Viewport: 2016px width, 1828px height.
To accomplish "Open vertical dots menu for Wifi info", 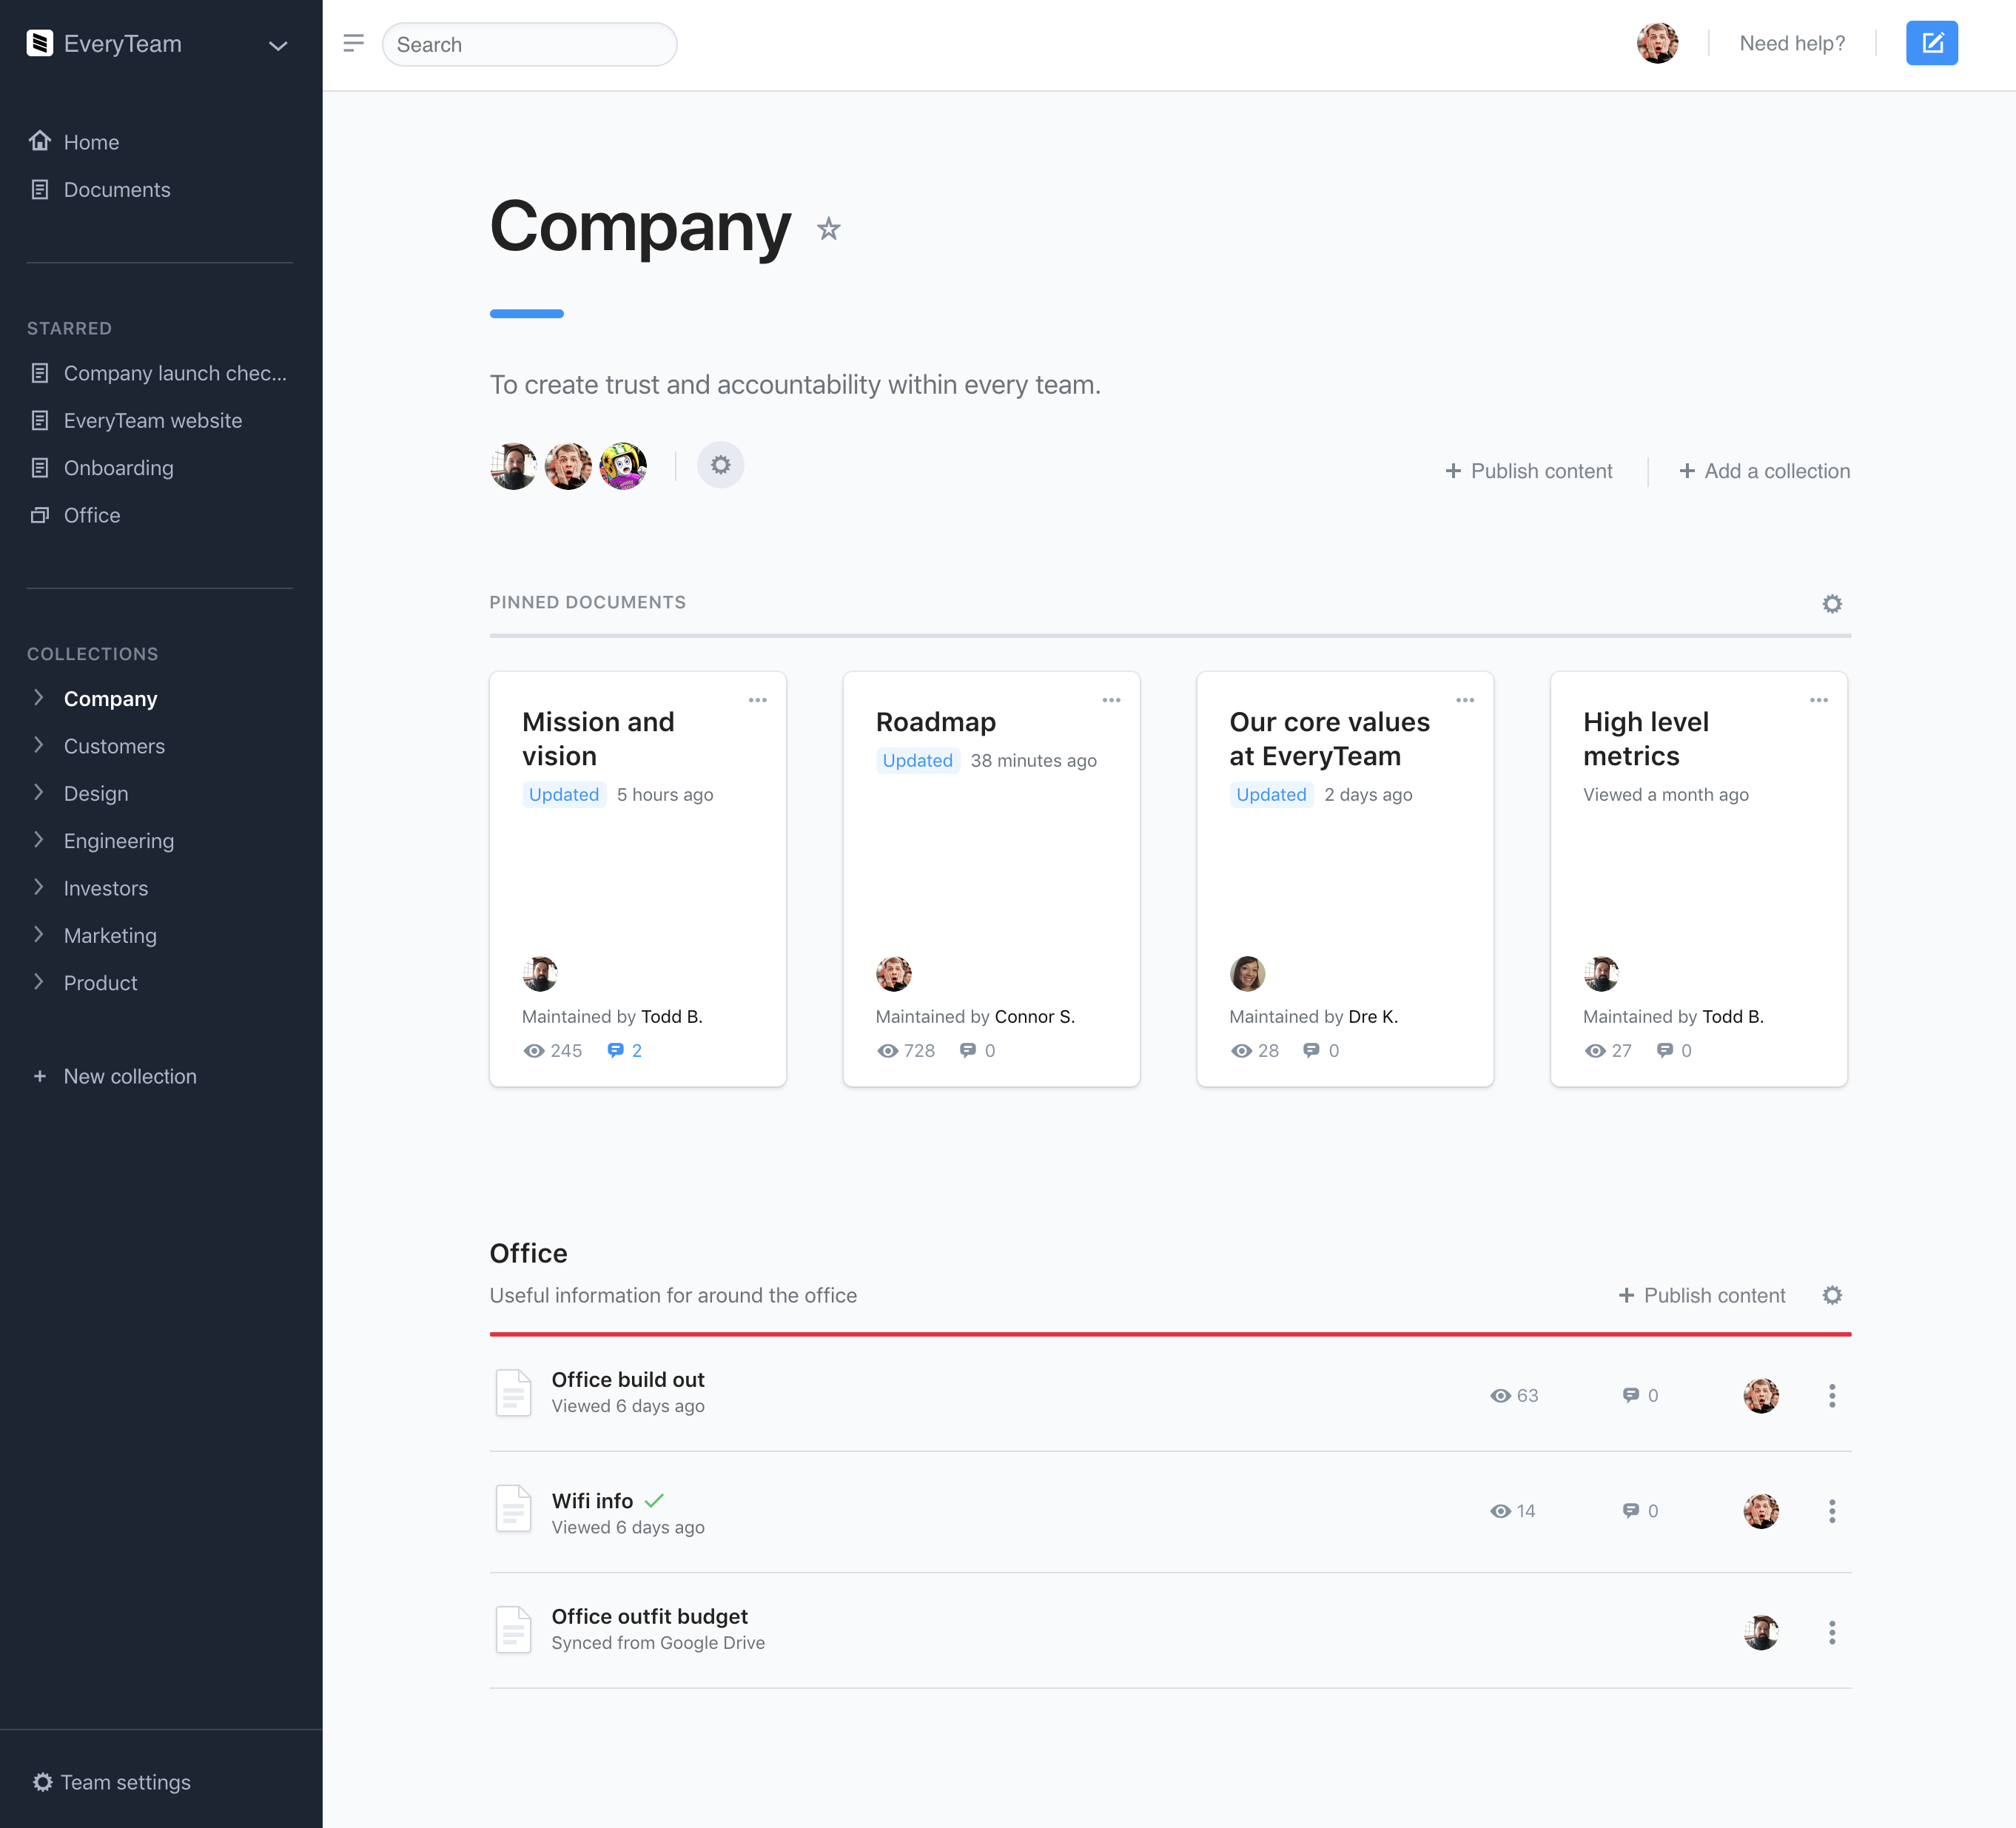I will 1831,1511.
